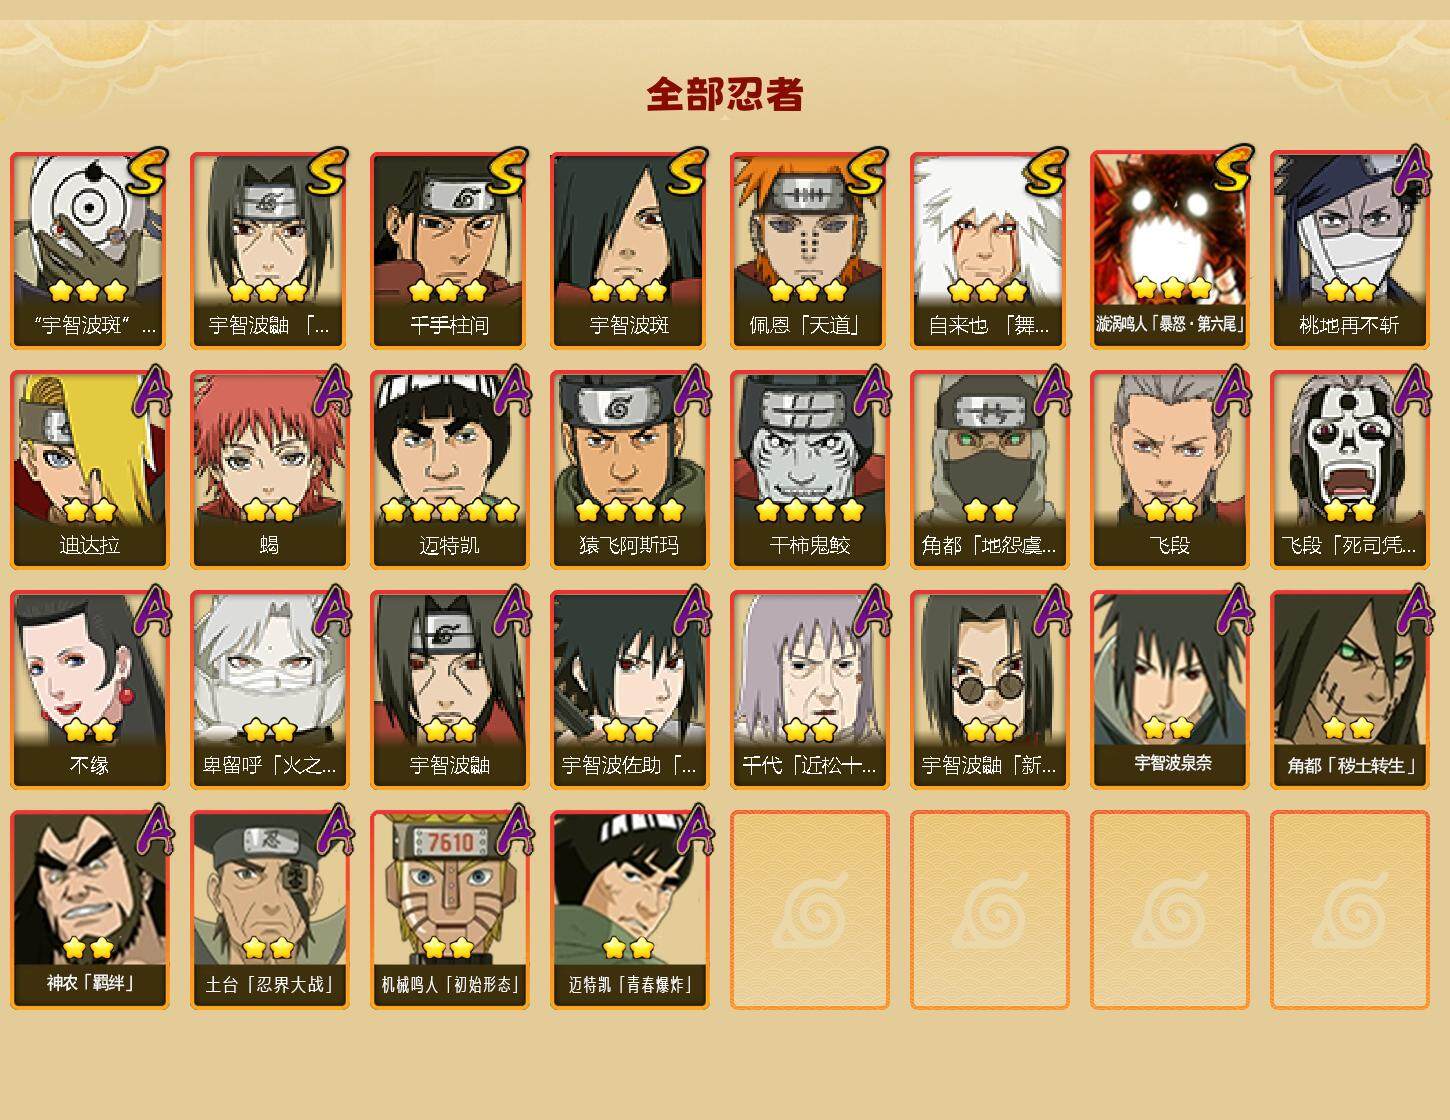Click the 干柿鬼鲛 ninja card
This screenshot has width=1450, height=1120.
click(810, 470)
